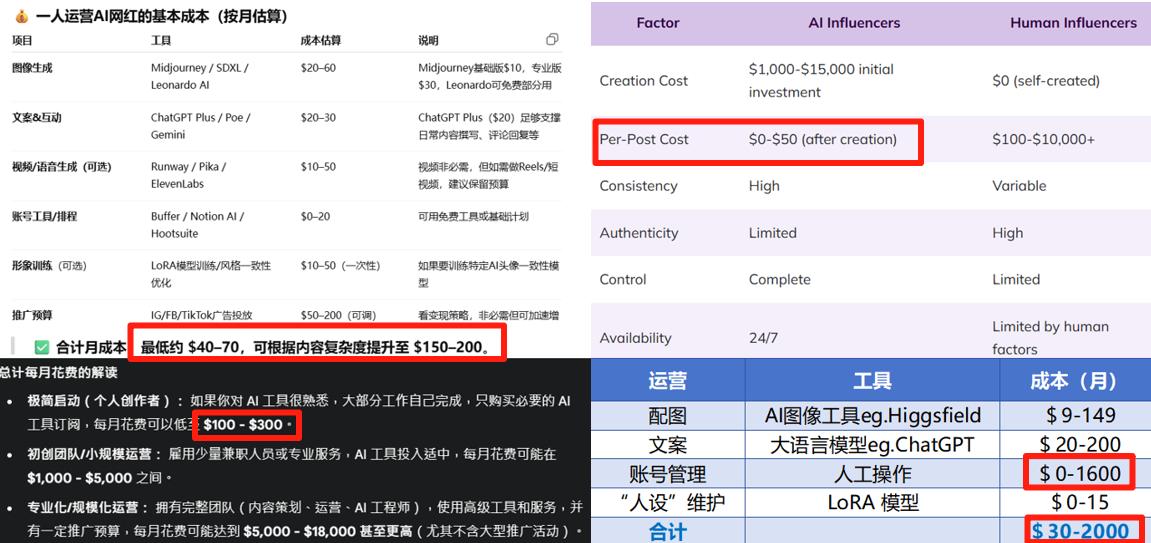Image resolution: width=1151 pixels, height=543 pixels.
Task: Select the 成本估算 column header
Action: (x=320, y=41)
